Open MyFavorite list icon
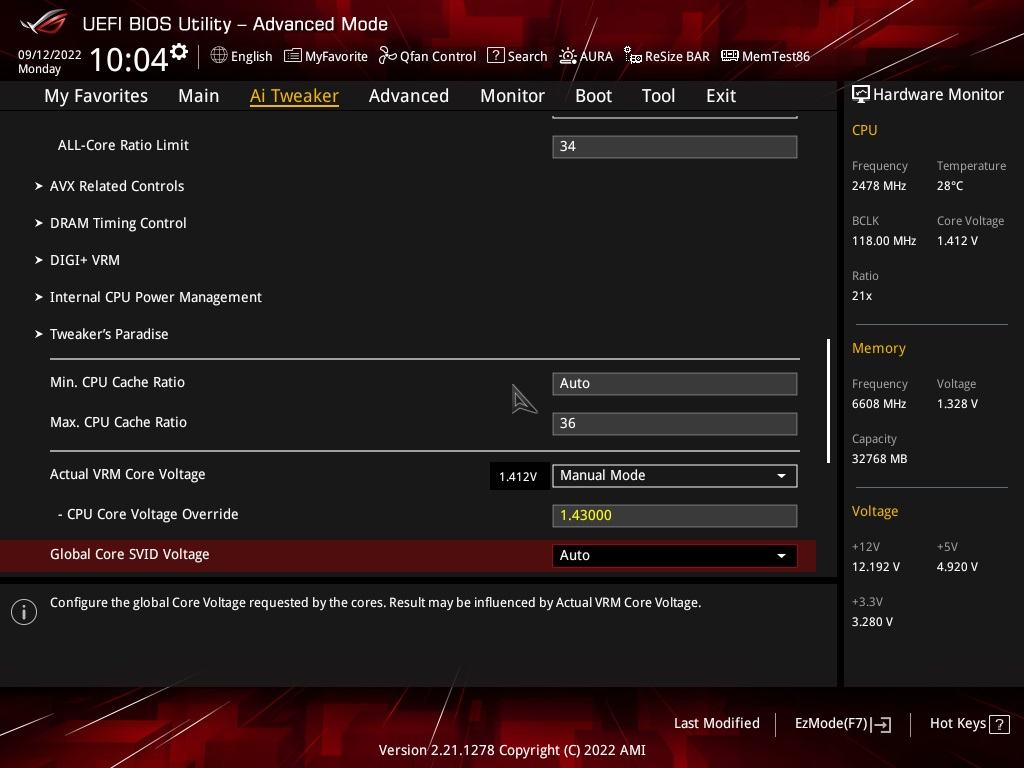Viewport: 1024px width, 768px height. pyautogui.click(x=293, y=56)
